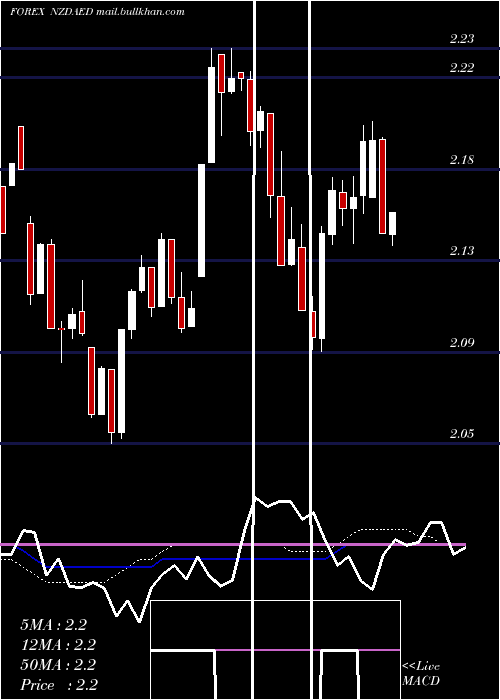Click the 2.18 price axis label
The image size is (500, 700).
click(x=462, y=159)
